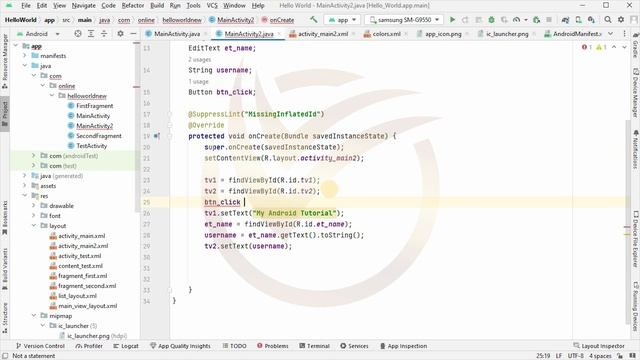
Task: Collapse the res folder
Action: point(24,196)
